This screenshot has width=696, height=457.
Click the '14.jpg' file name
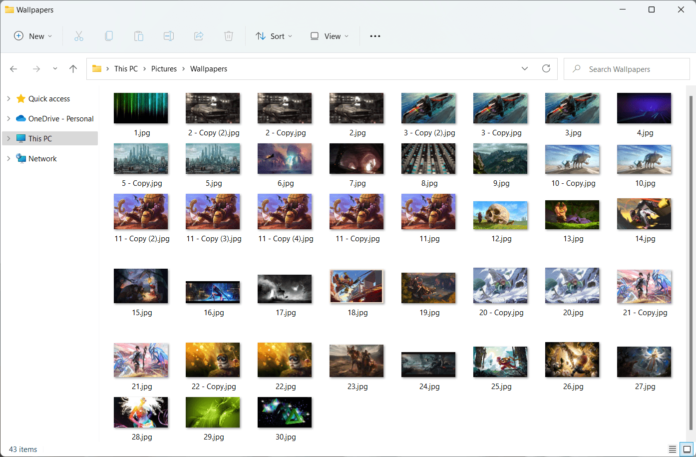[645, 239]
